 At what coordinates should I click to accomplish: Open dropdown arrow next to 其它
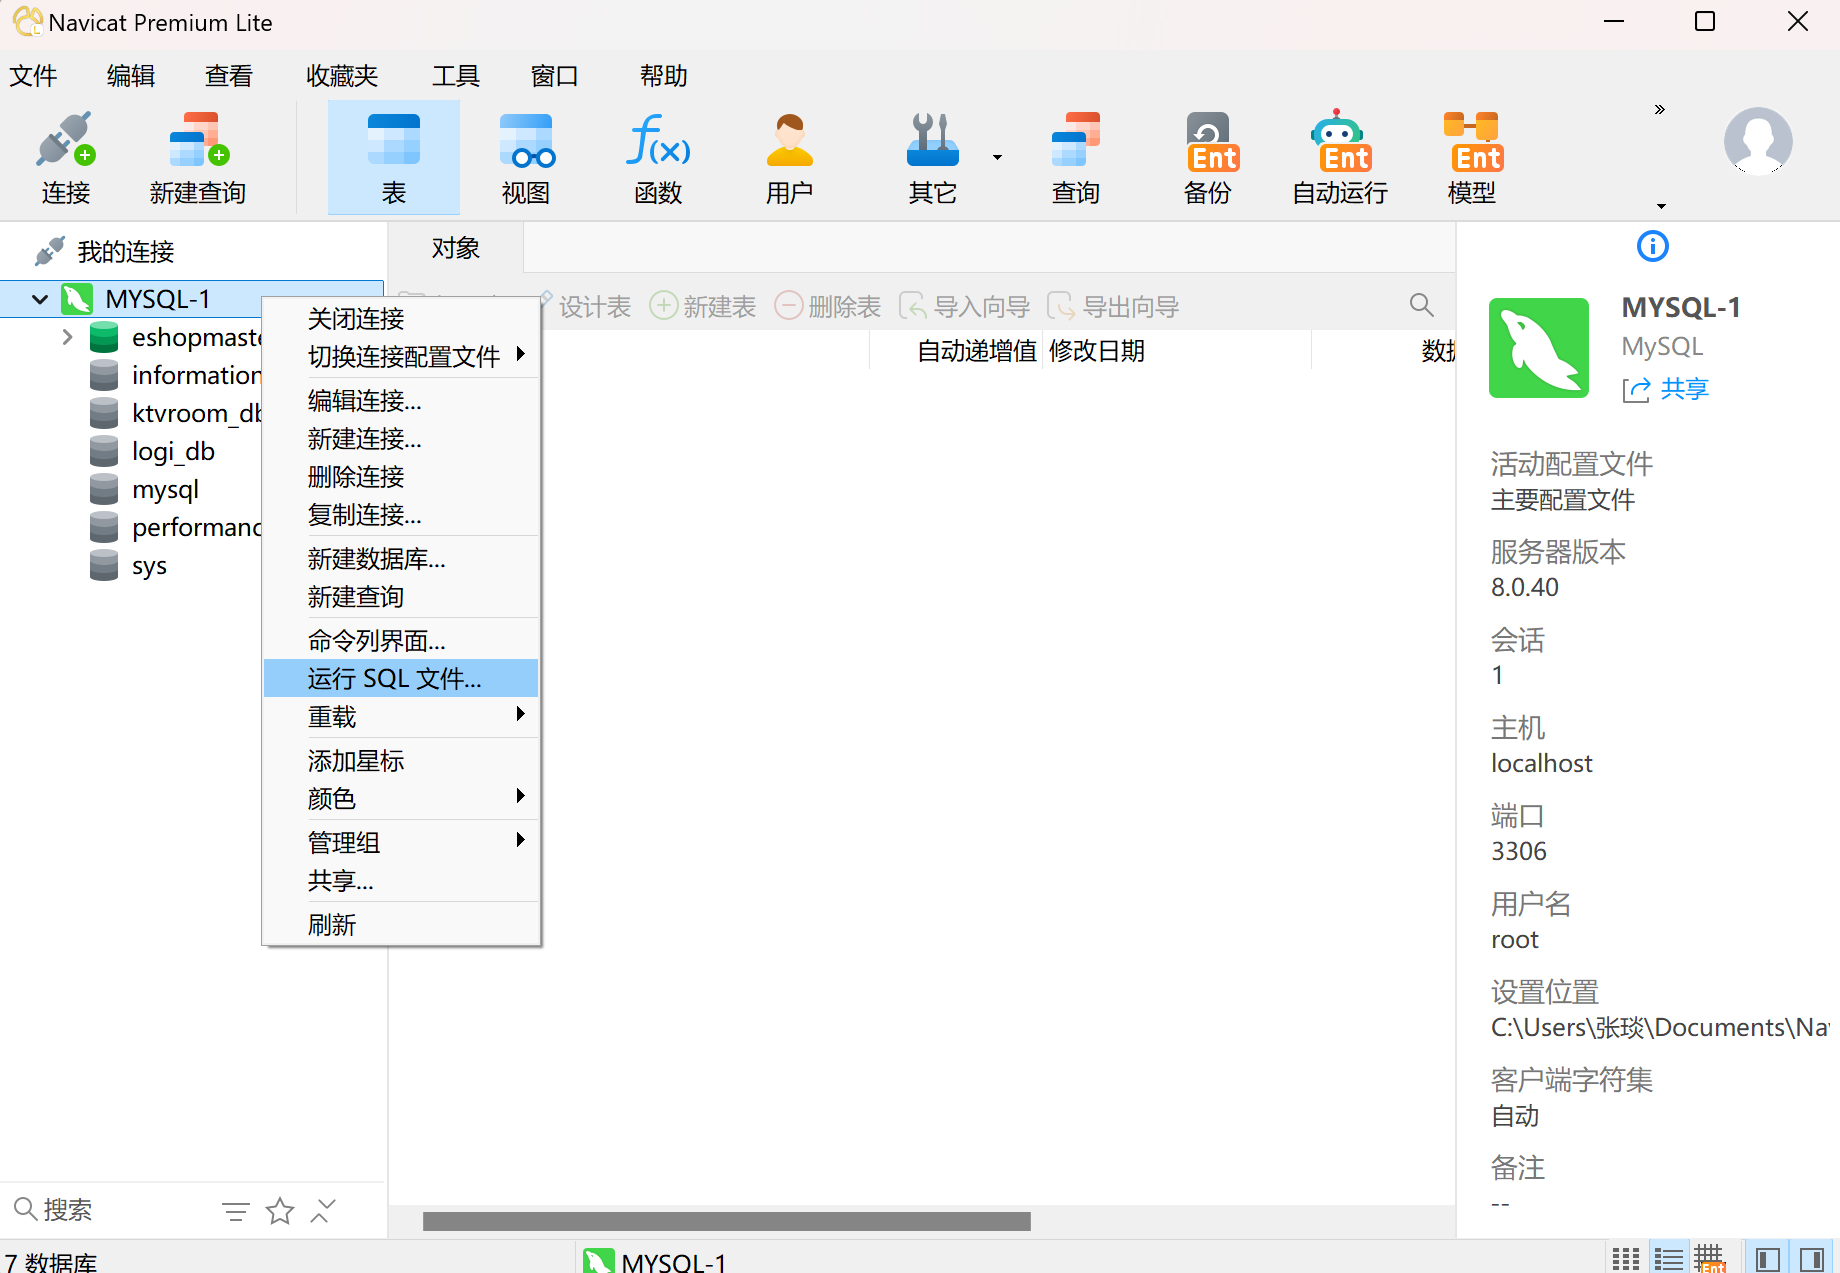coord(997,157)
